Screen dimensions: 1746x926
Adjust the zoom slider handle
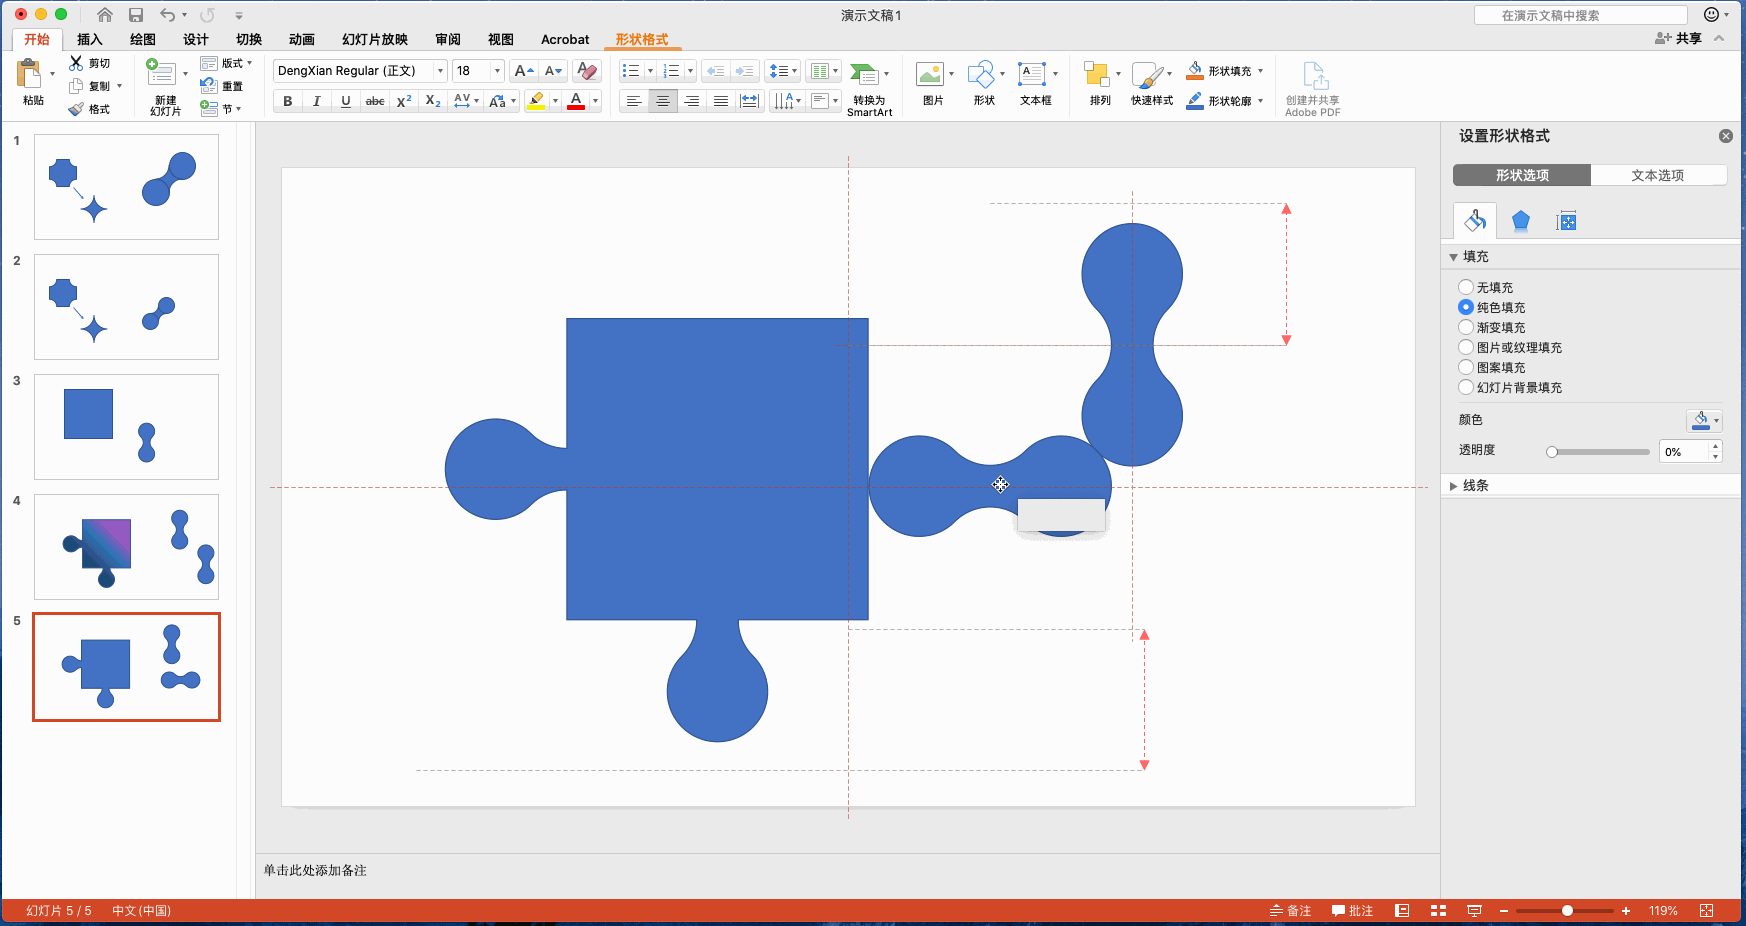tap(1567, 911)
